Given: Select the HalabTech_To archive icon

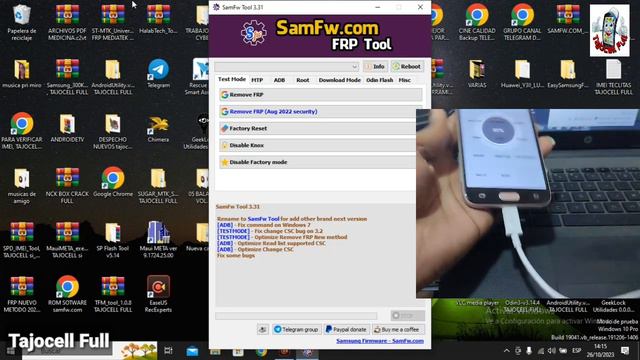Looking at the screenshot, I should click(158, 20).
